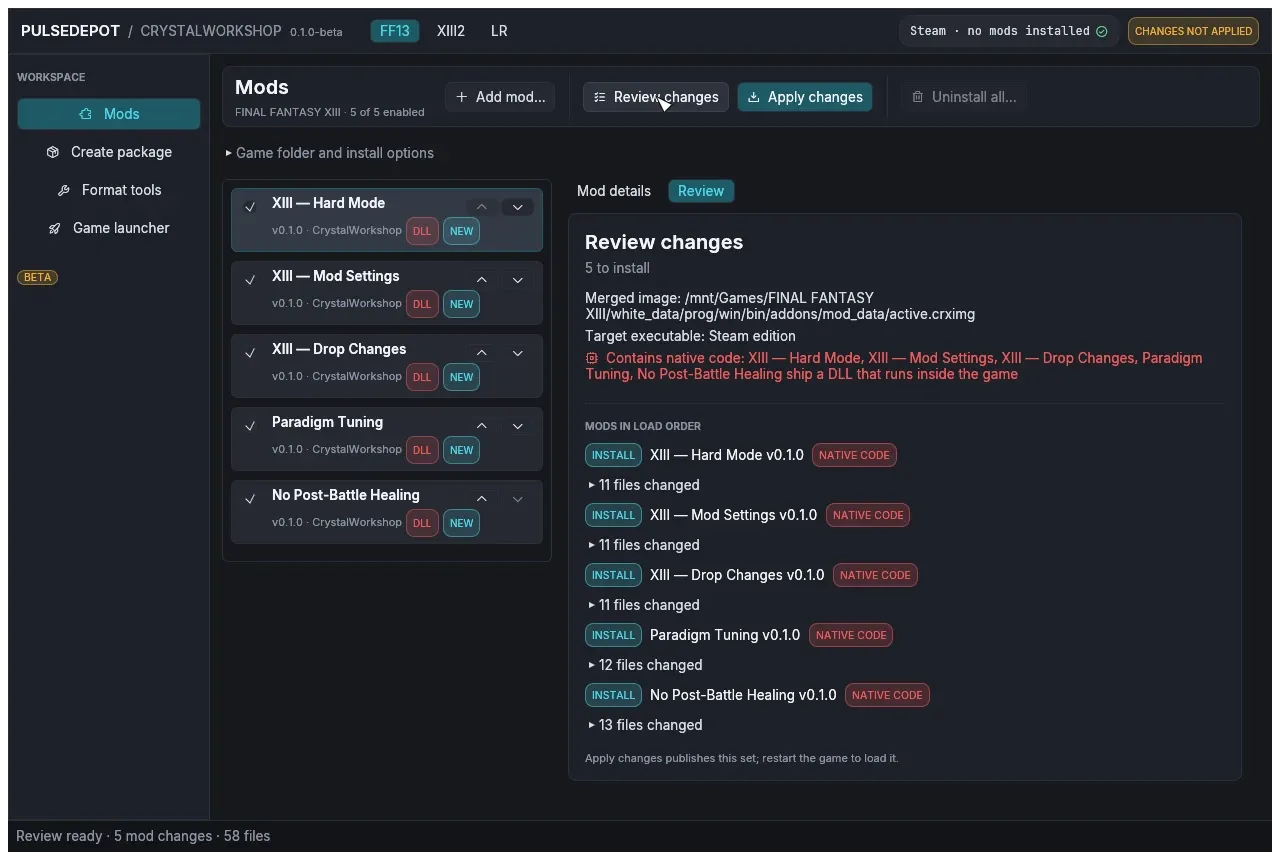This screenshot has width=1280, height=860.
Task: Move XIII — Hard Mode down in load order
Action: tap(518, 207)
